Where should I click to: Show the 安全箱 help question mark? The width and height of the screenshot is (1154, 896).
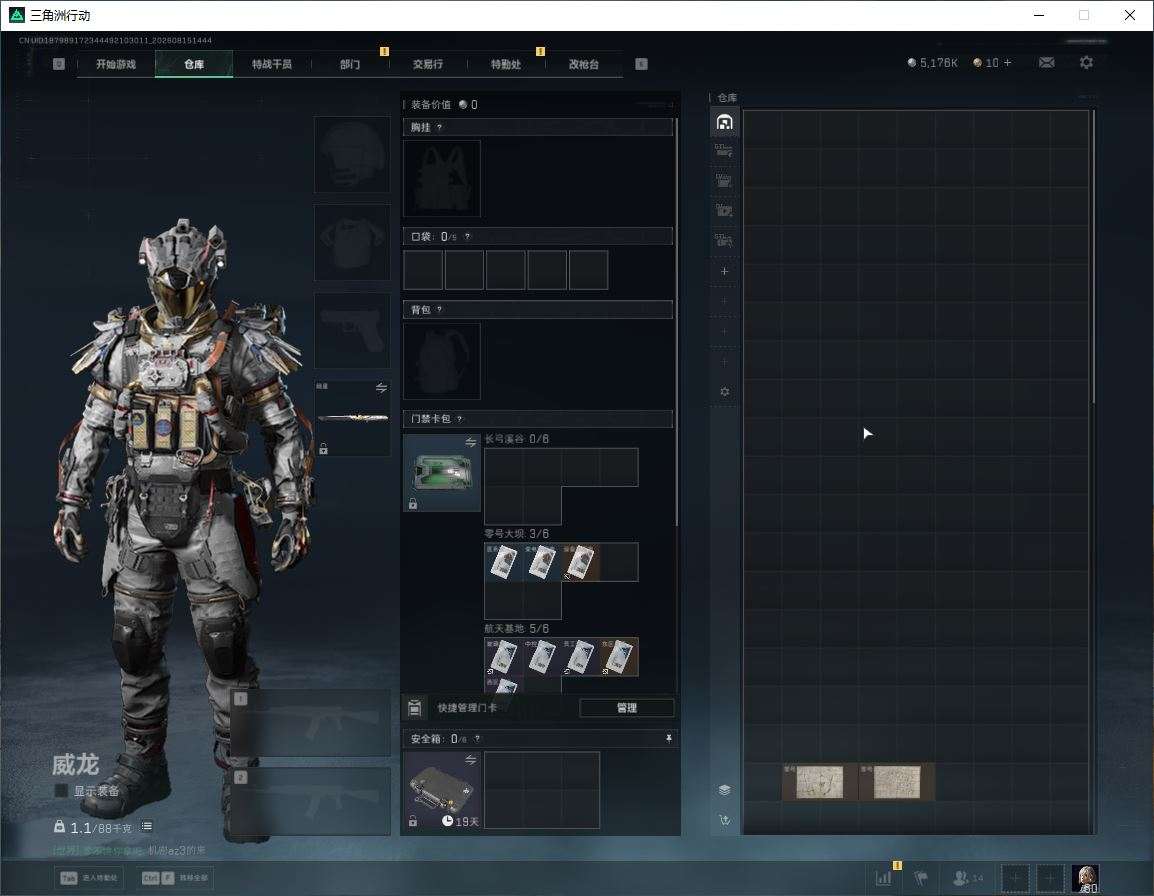477,738
